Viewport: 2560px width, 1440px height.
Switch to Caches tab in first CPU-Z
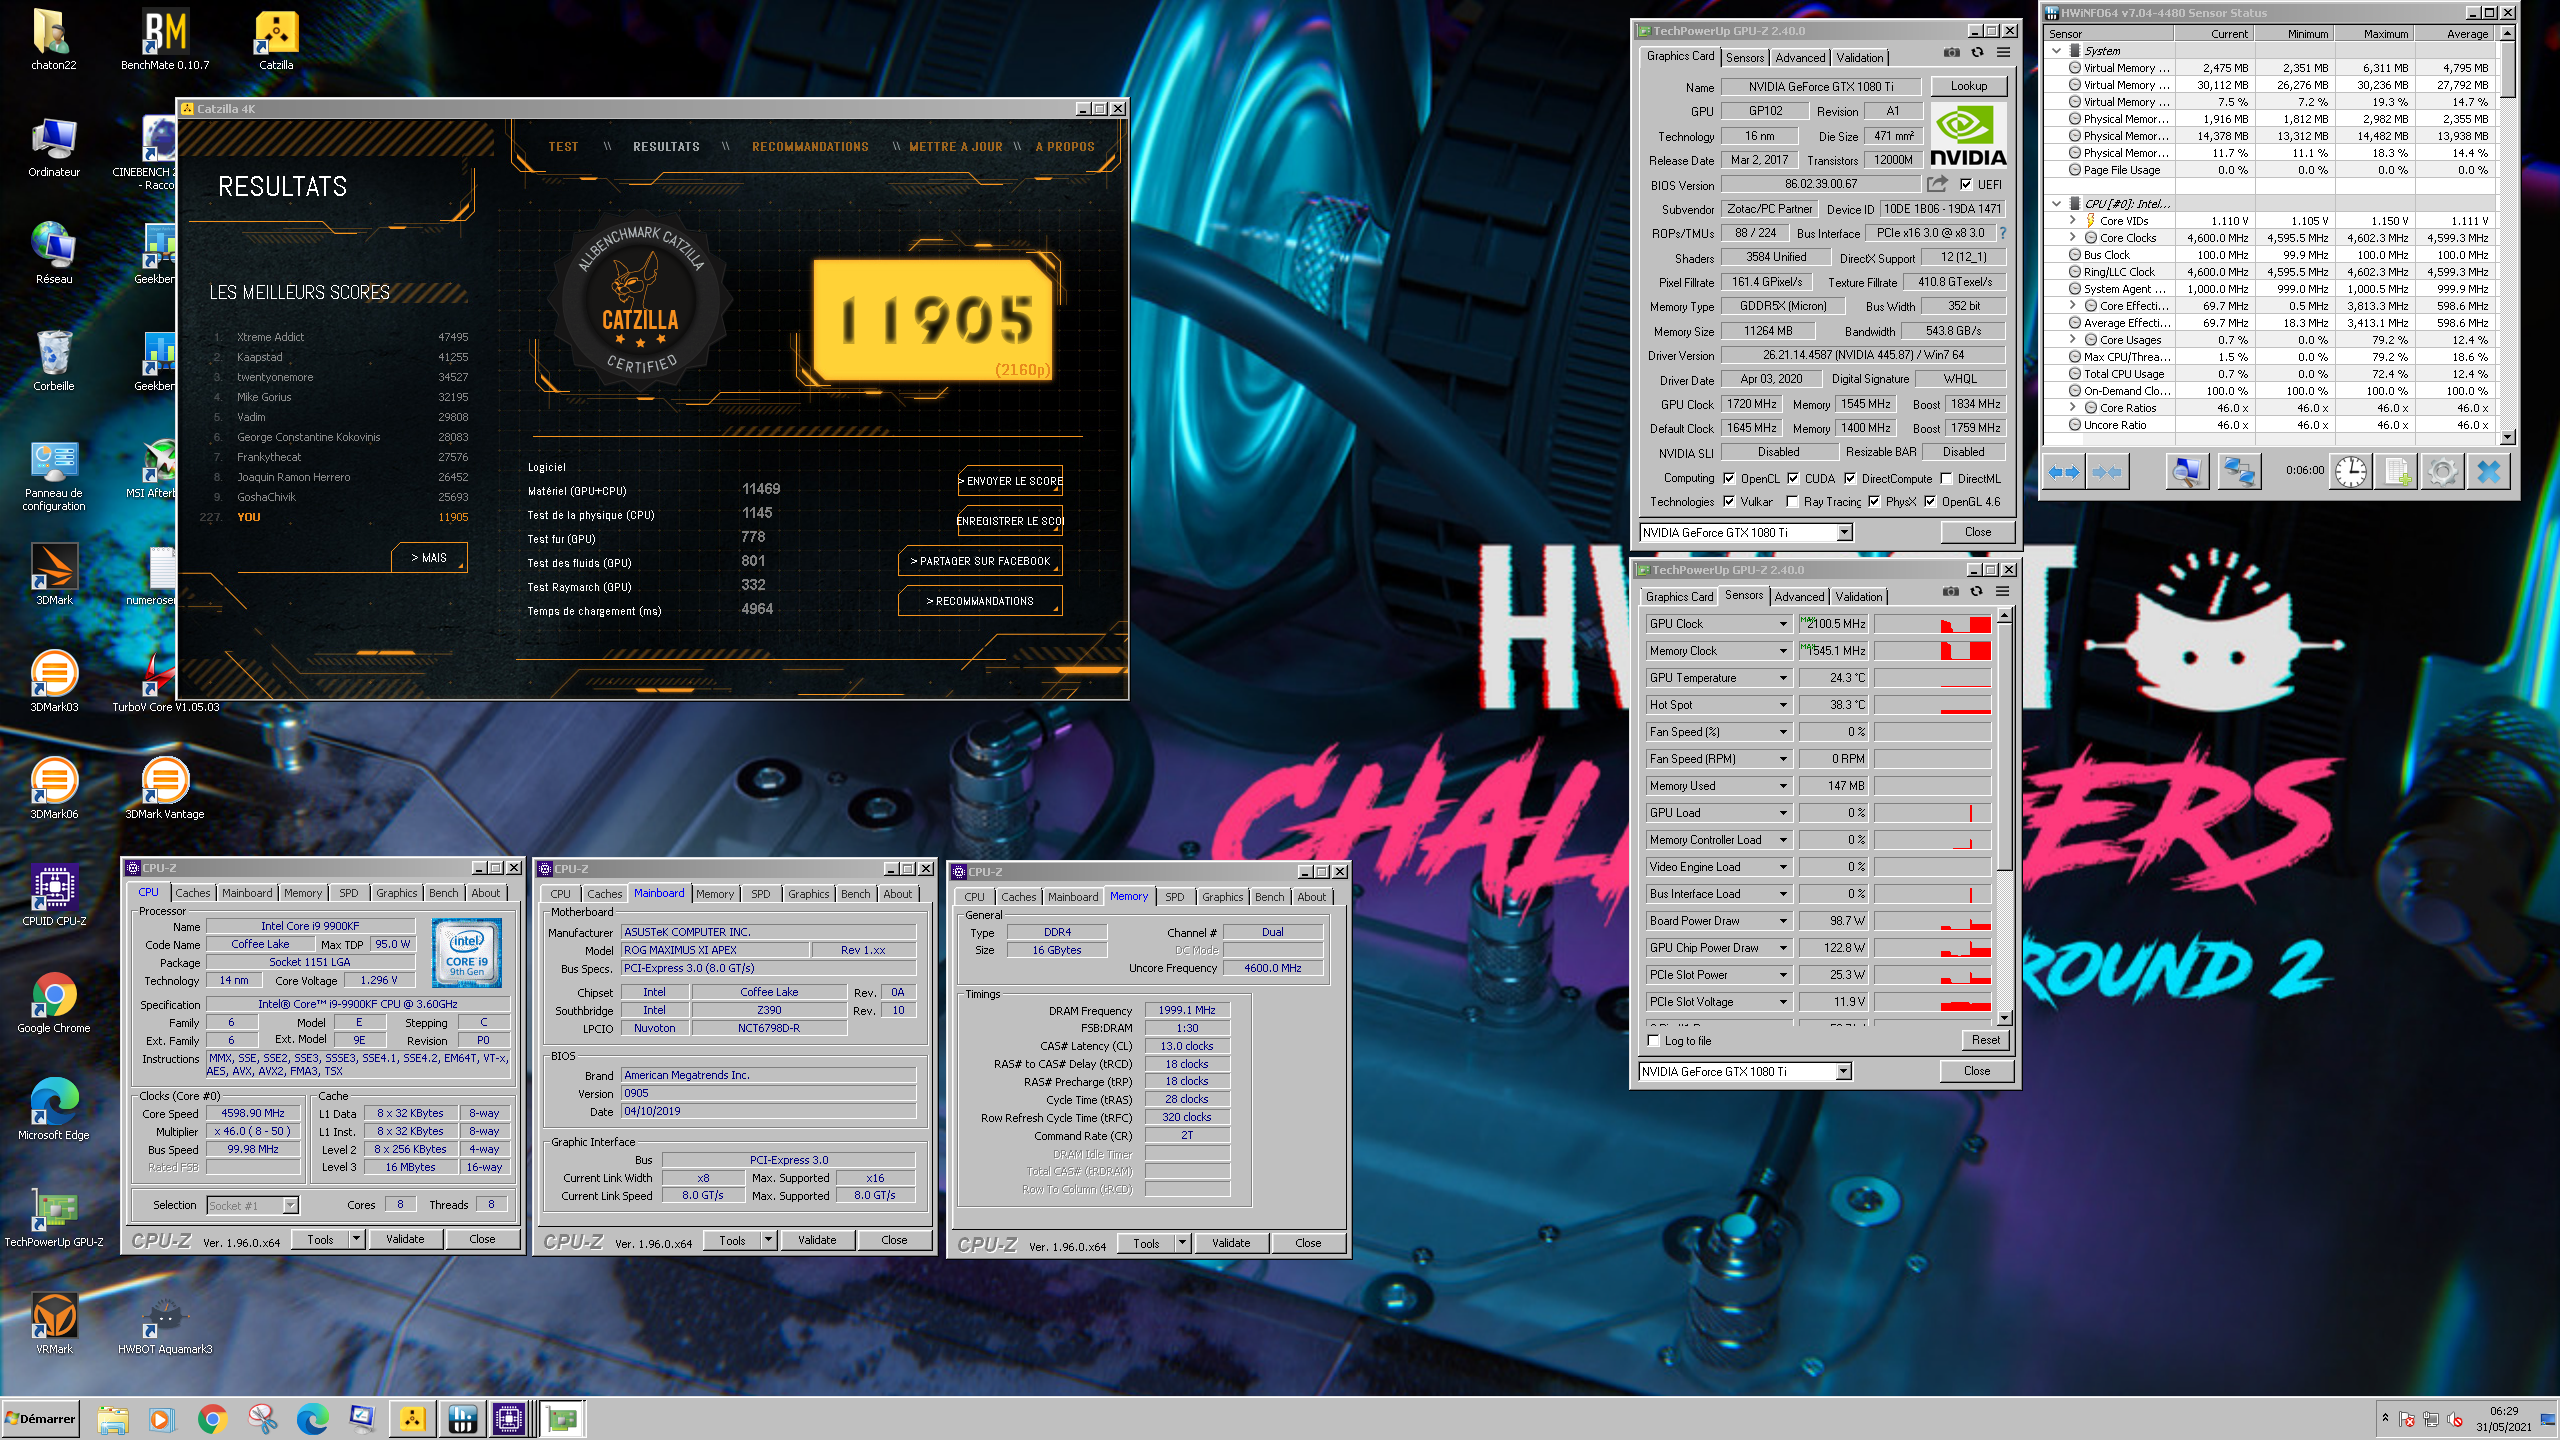[193, 893]
